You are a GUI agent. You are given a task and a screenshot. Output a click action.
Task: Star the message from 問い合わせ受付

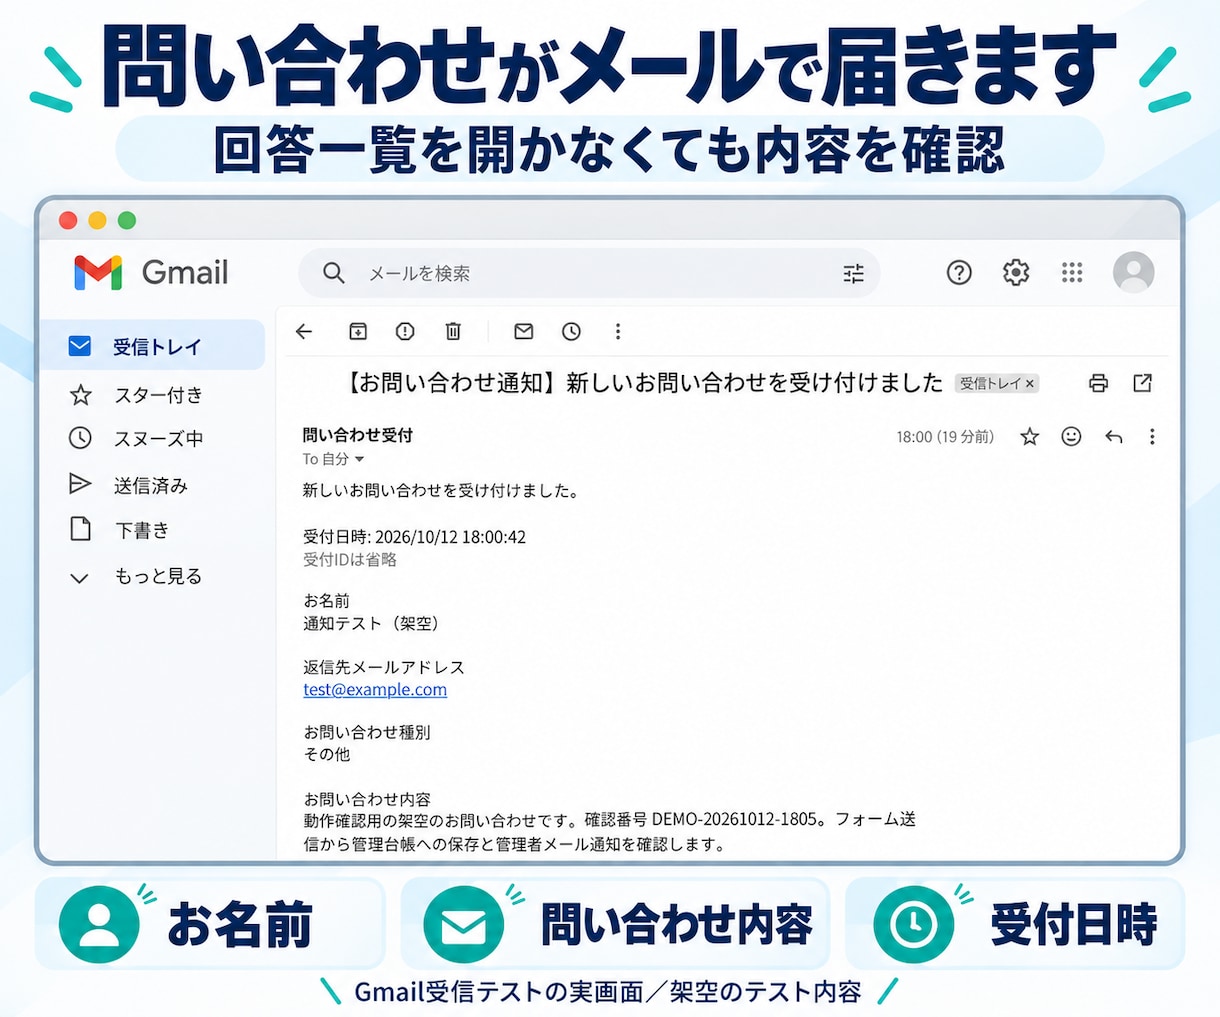click(1029, 437)
